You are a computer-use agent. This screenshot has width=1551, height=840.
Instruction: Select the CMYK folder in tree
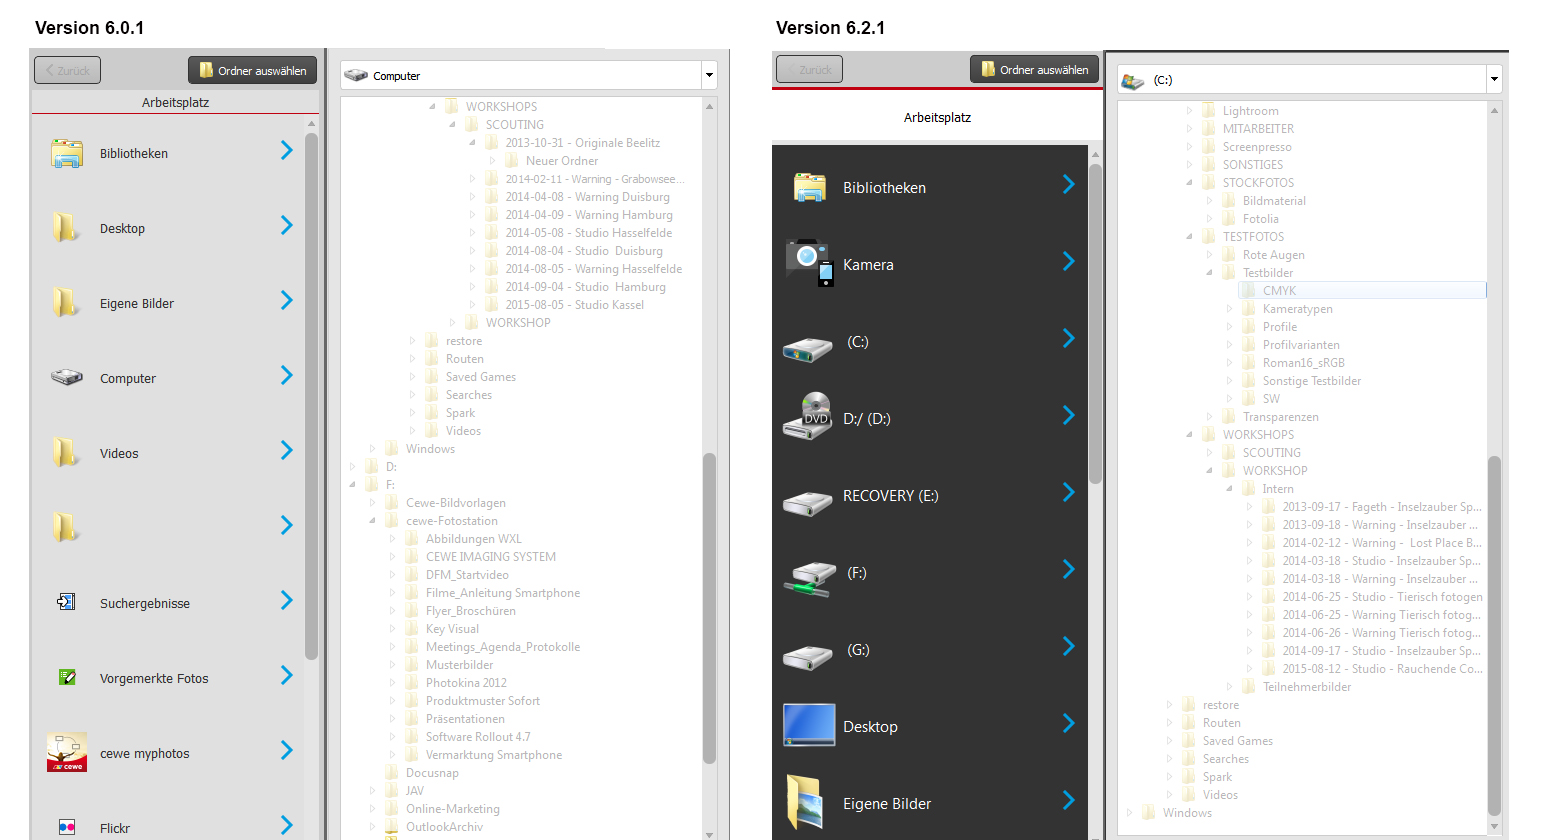click(x=1279, y=291)
